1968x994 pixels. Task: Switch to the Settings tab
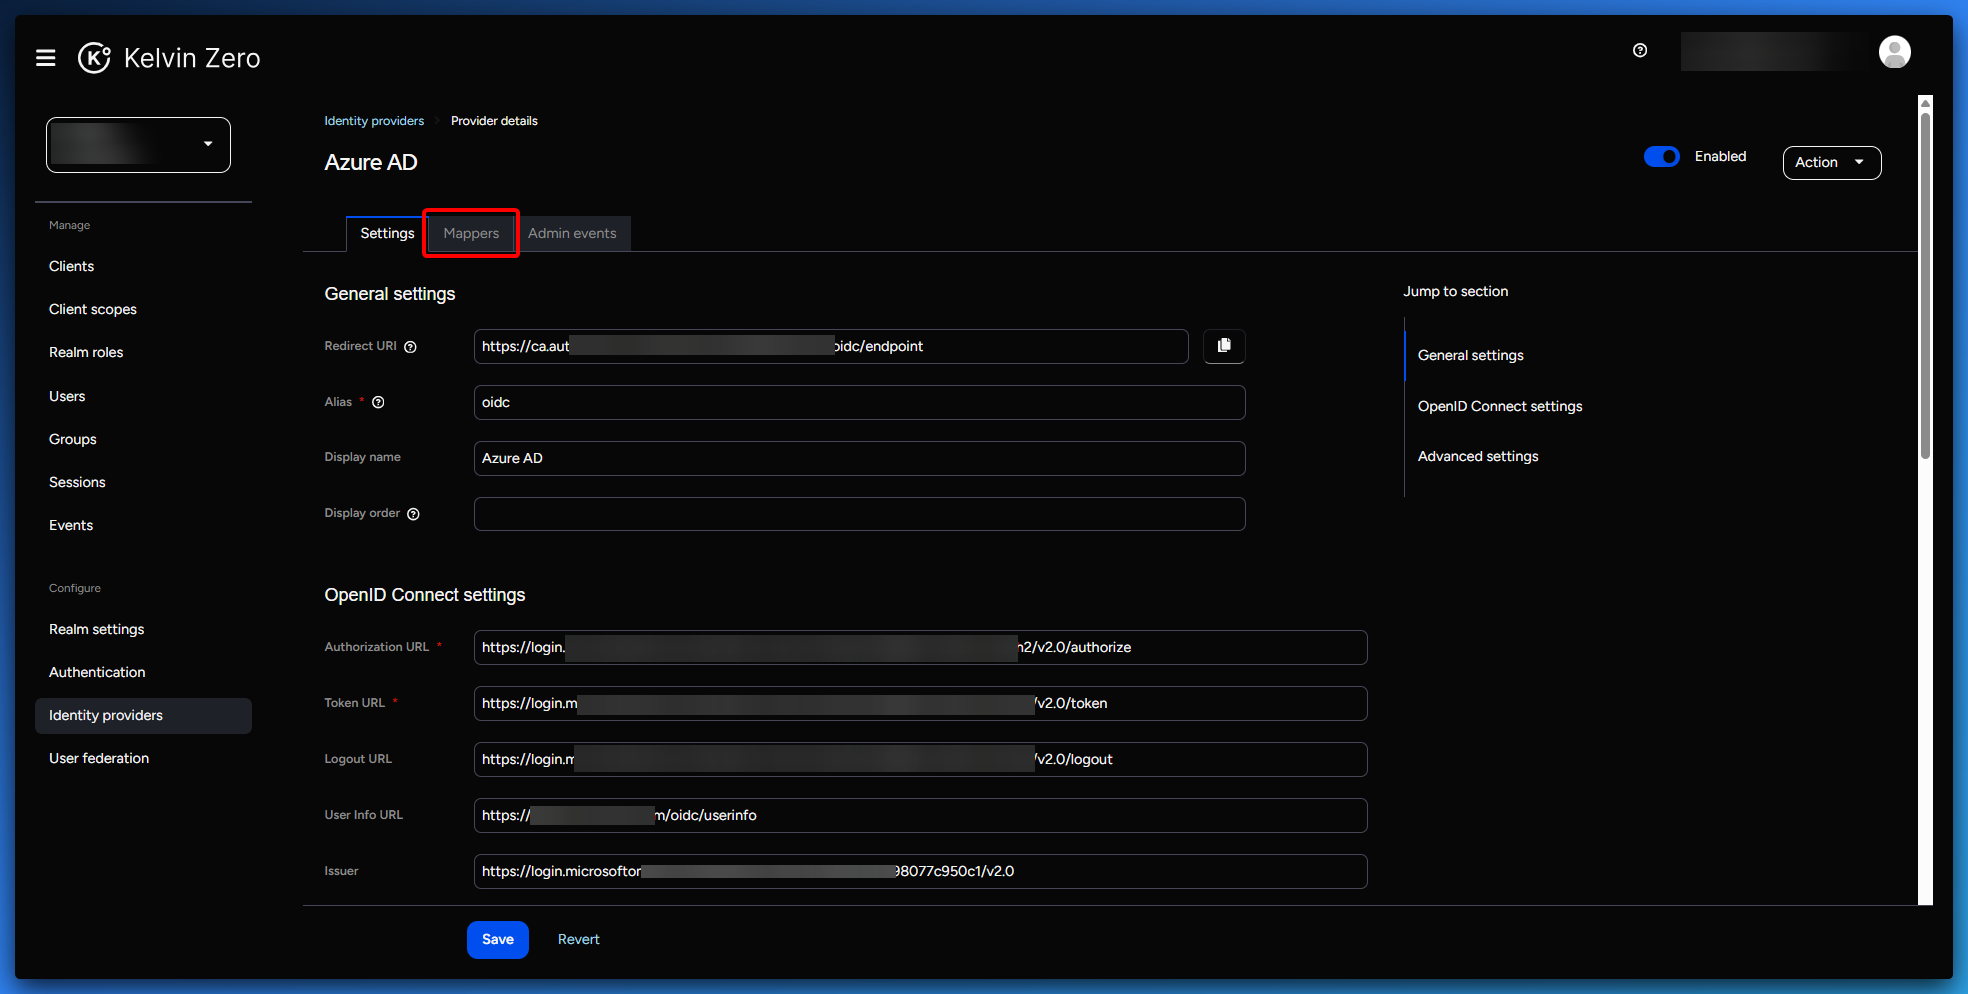387,233
